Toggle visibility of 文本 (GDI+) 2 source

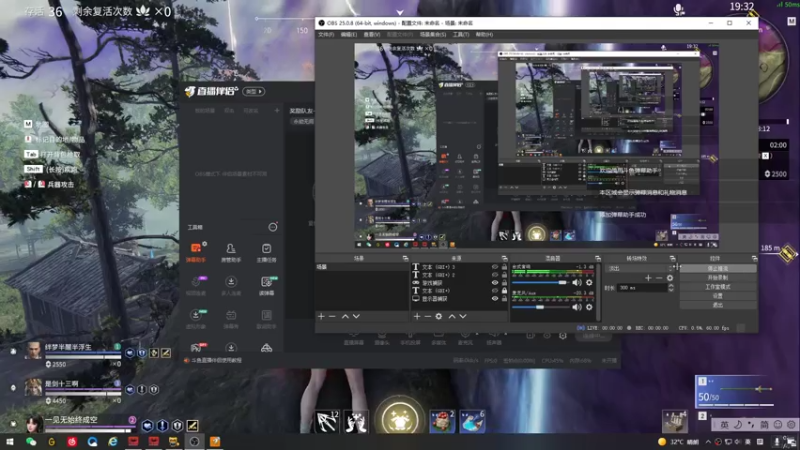(x=495, y=274)
